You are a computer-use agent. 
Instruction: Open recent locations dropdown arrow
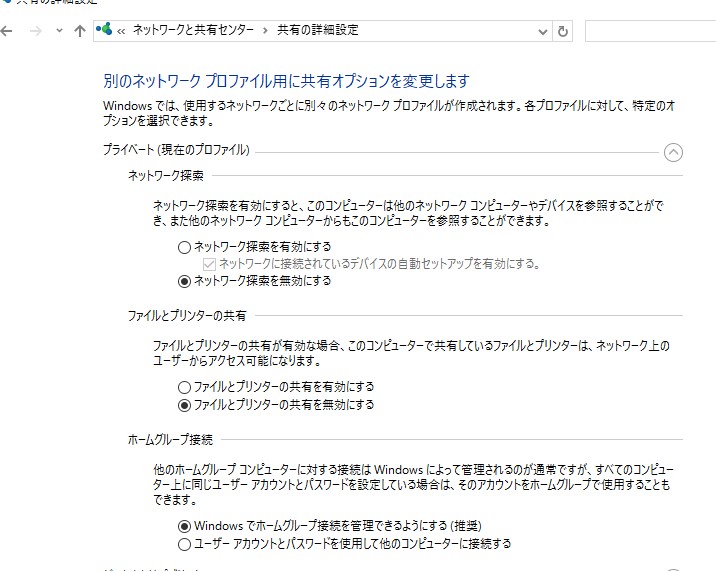click(x=59, y=31)
